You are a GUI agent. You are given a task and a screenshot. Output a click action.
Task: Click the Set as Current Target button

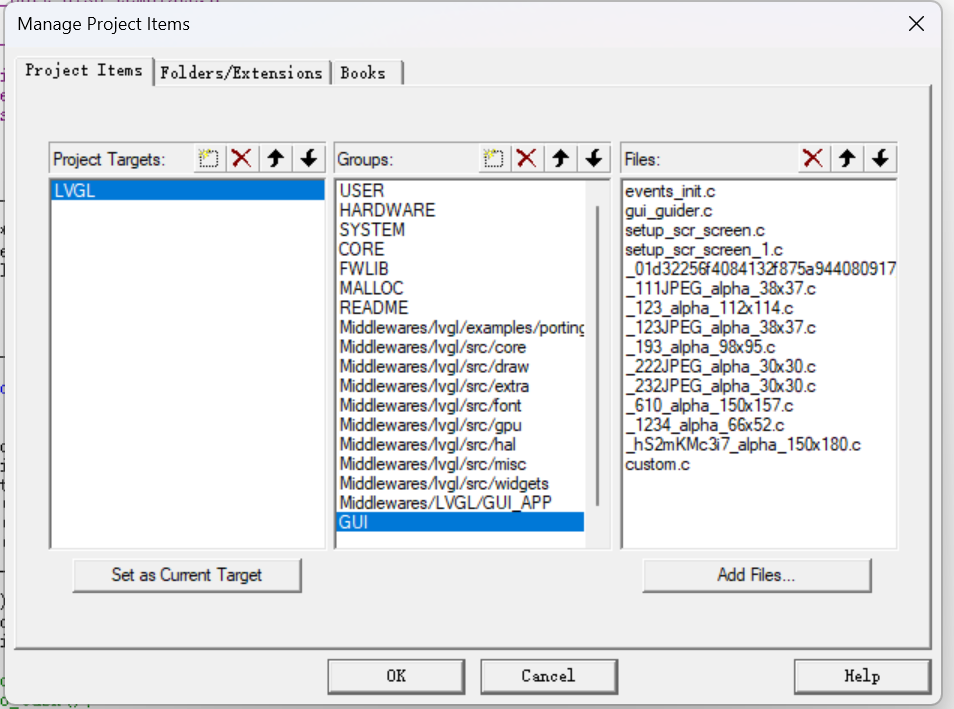tap(187, 575)
